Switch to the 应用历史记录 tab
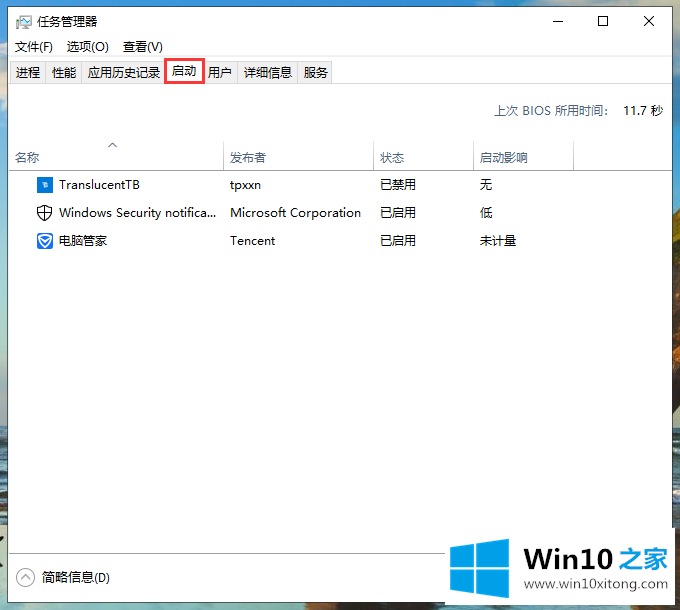 pos(123,72)
